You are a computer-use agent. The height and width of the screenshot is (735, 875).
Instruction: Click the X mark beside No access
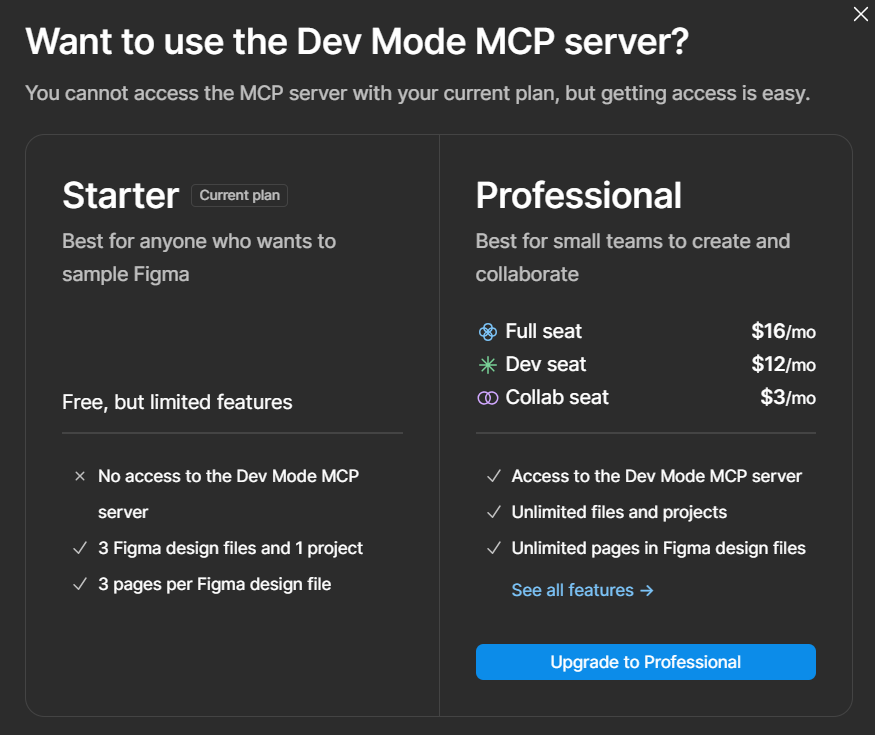pos(80,476)
